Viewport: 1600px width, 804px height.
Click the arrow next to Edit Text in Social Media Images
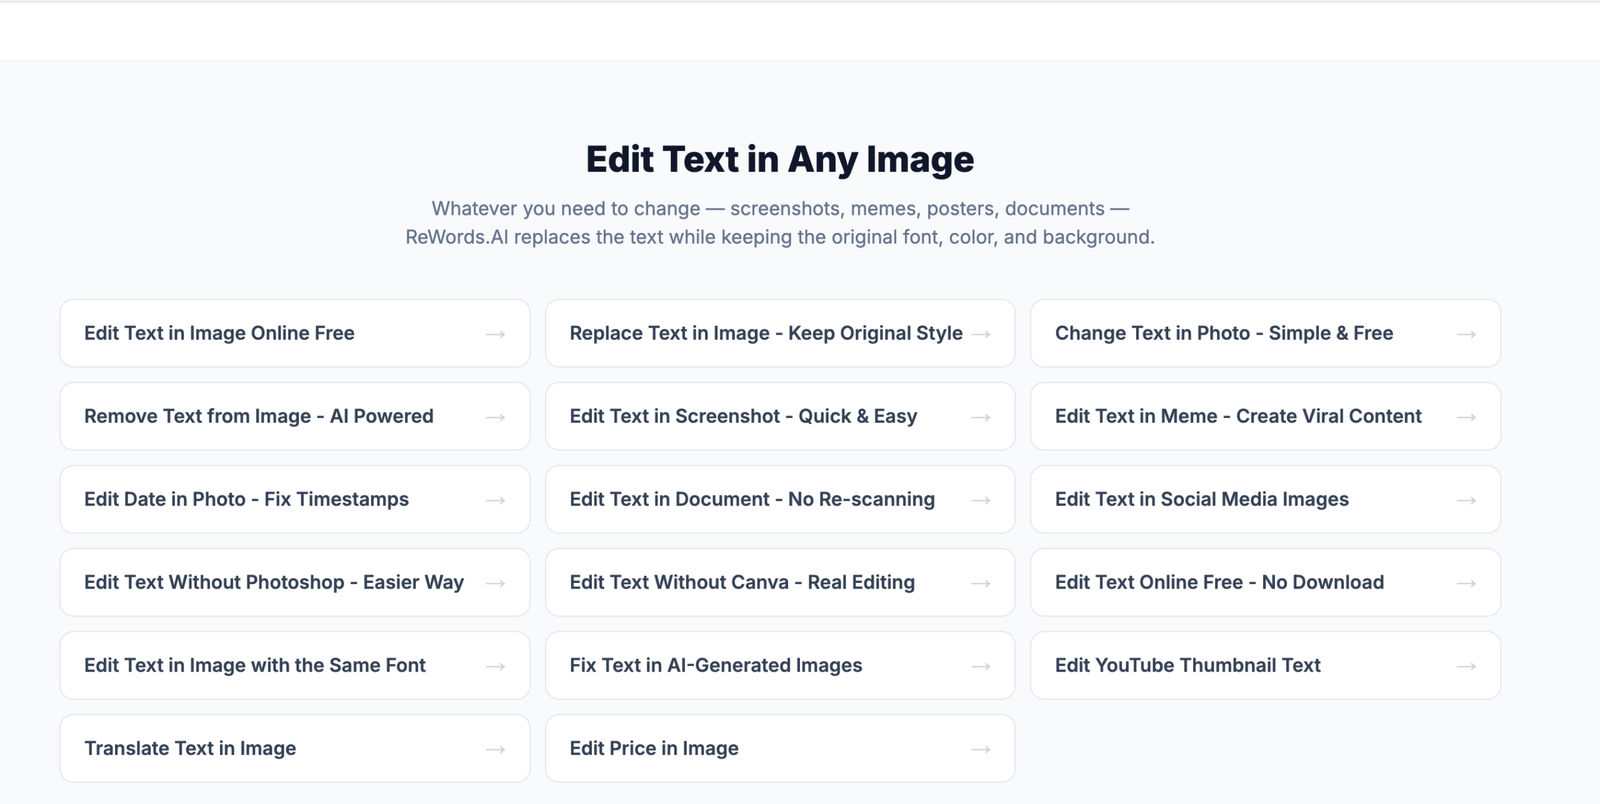pyautogui.click(x=1466, y=500)
